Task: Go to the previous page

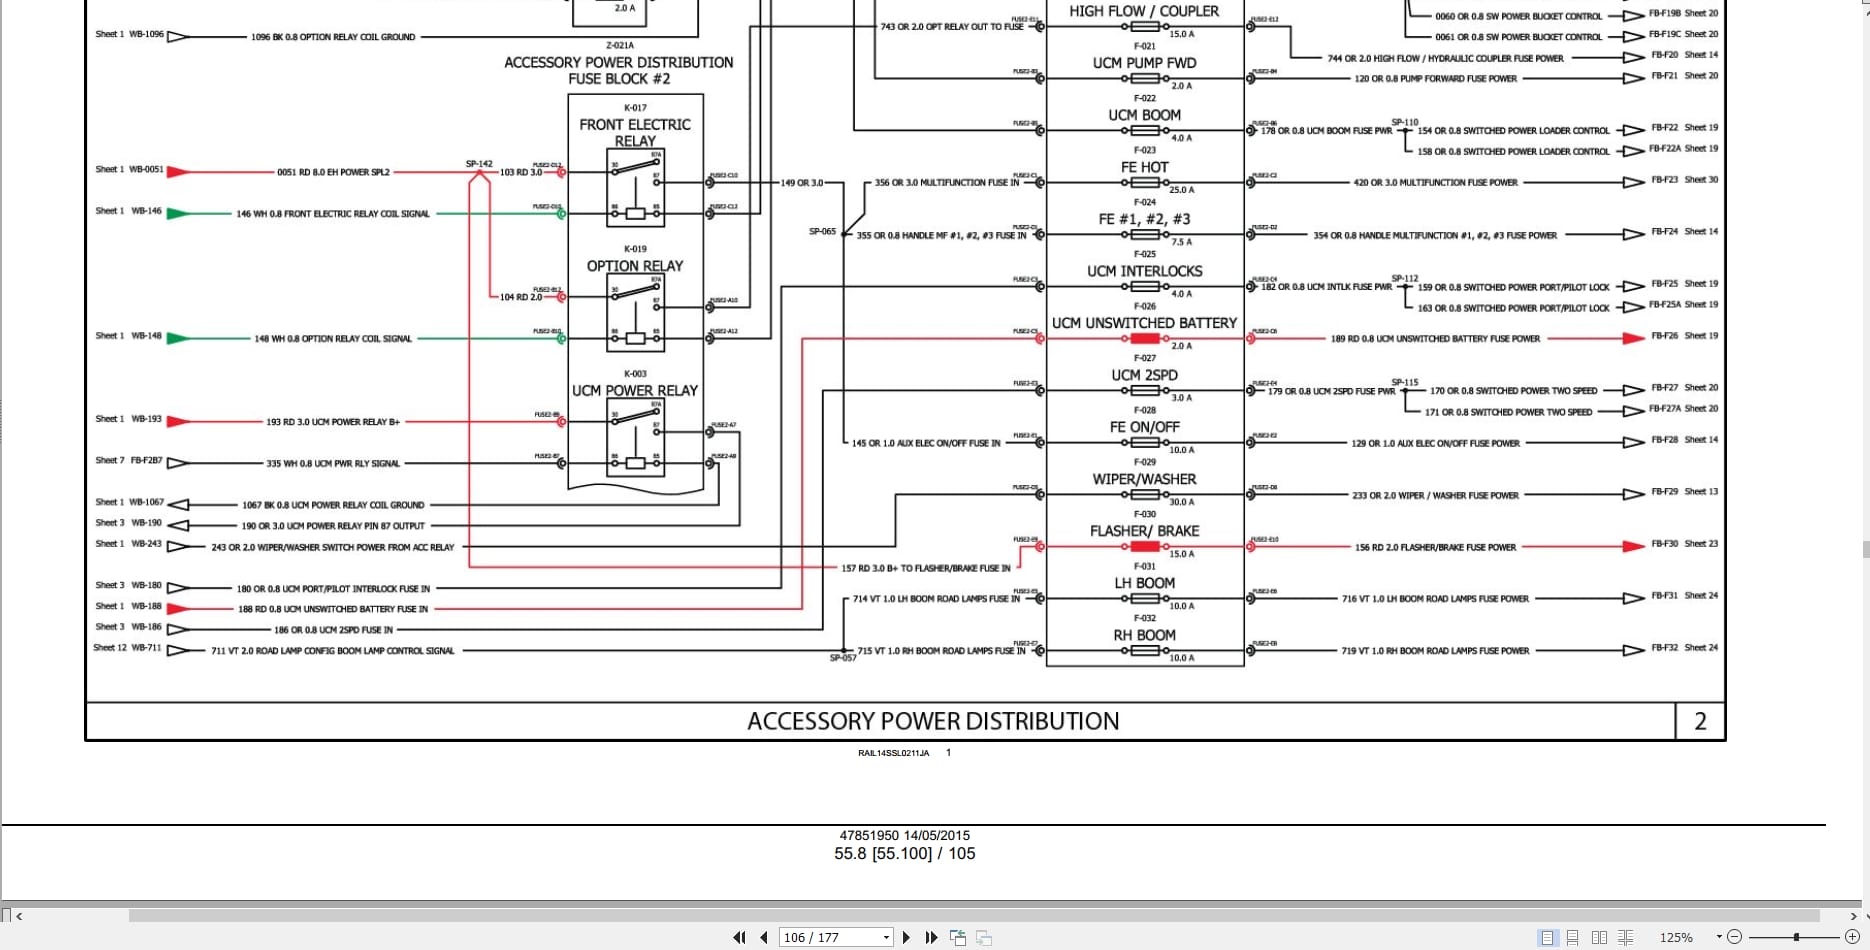Action: click(764, 937)
